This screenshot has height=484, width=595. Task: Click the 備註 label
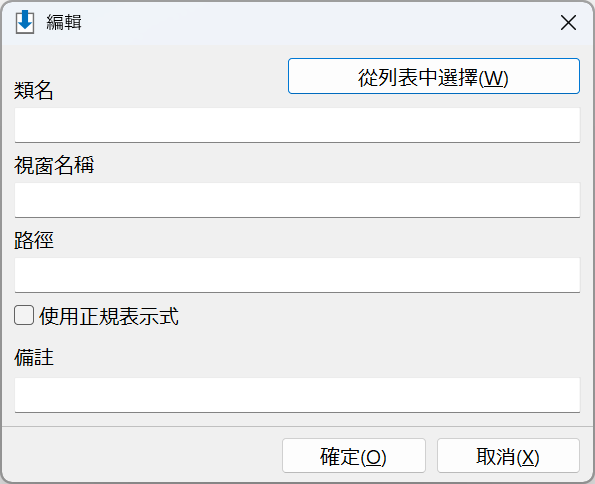coord(34,357)
